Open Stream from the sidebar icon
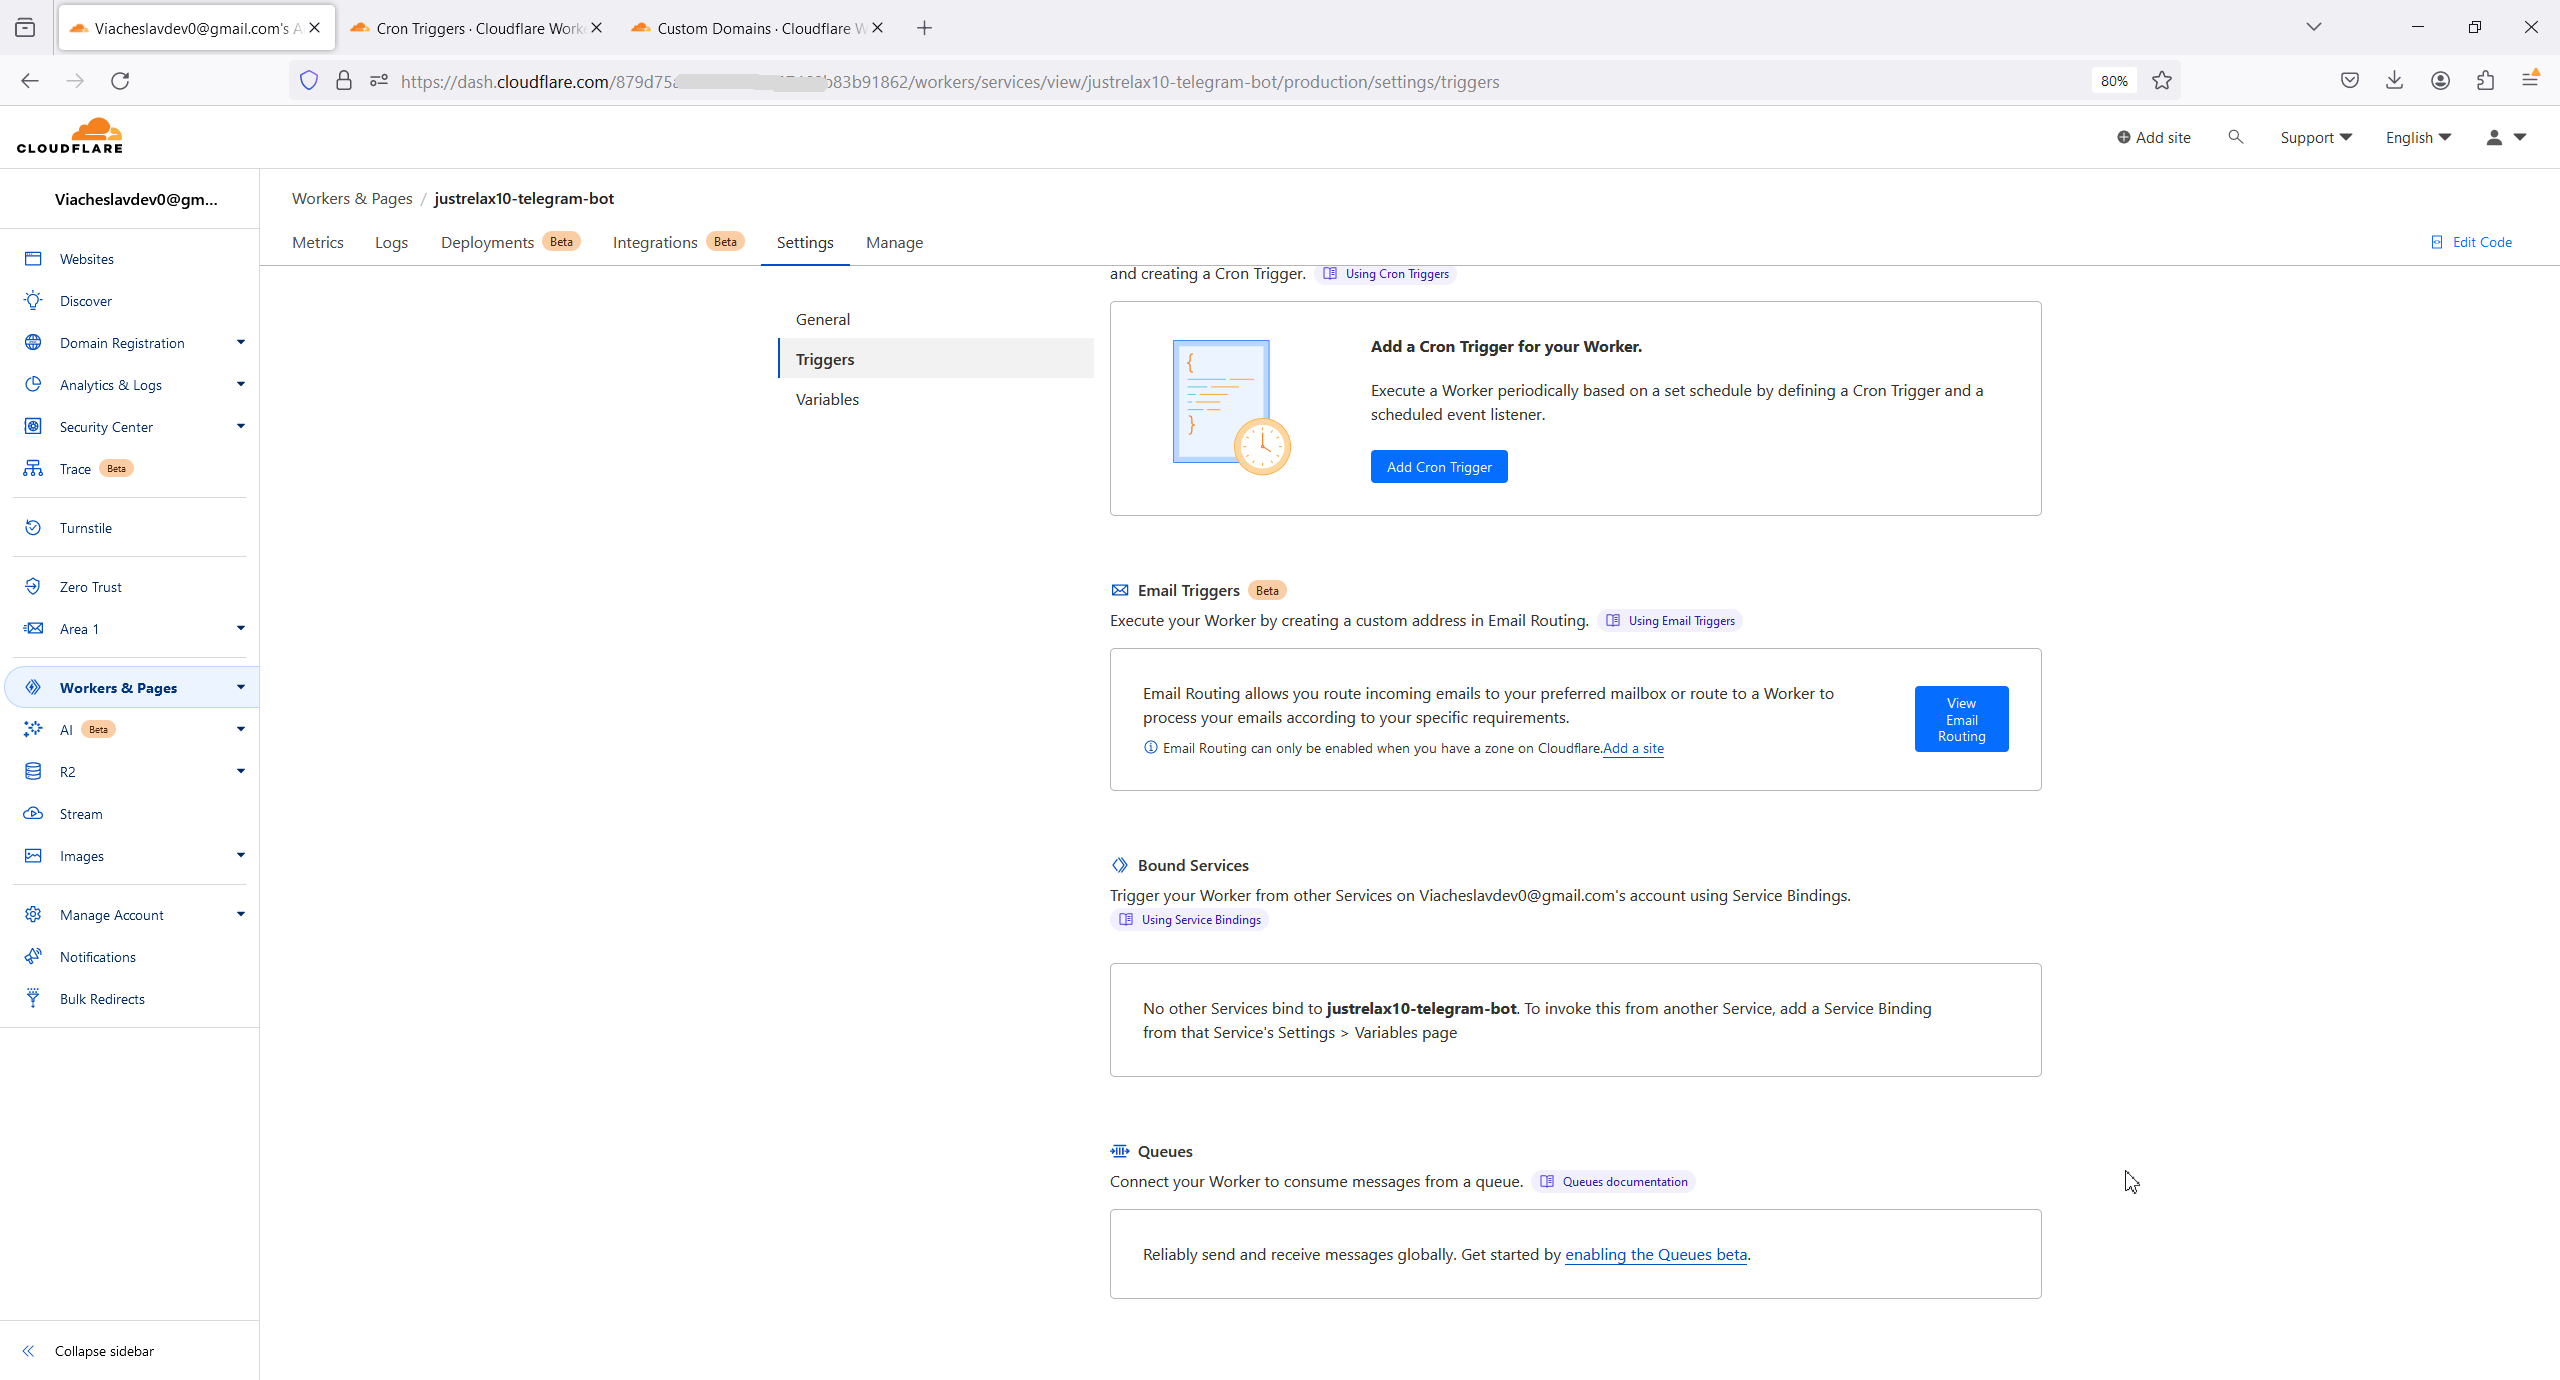The height and width of the screenshot is (1380, 2560). point(33,814)
